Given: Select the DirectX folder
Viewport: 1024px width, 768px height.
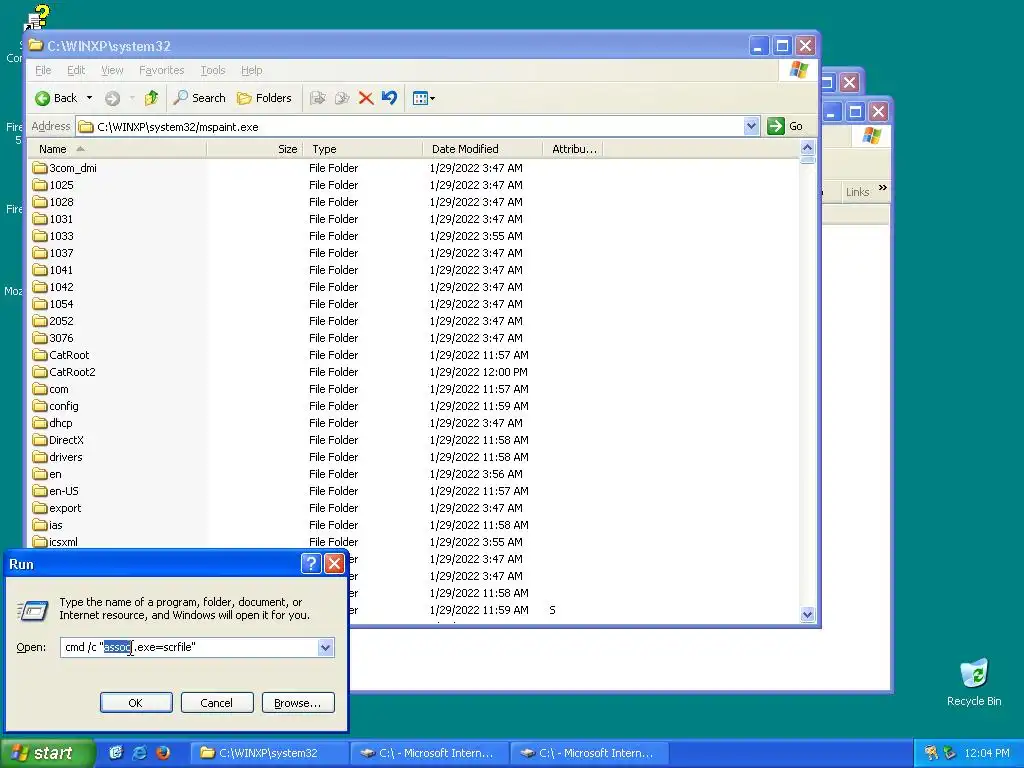Looking at the screenshot, I should click(58, 440).
